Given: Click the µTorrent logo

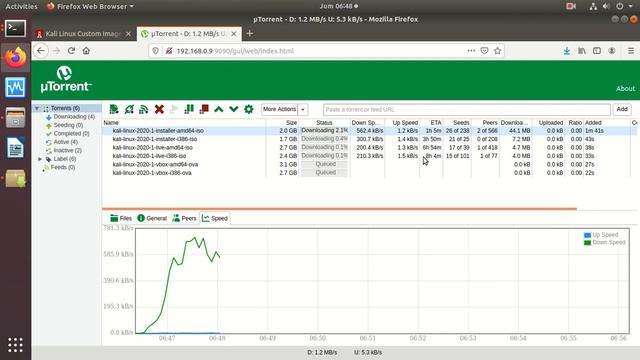Looking at the screenshot, I should [66, 80].
